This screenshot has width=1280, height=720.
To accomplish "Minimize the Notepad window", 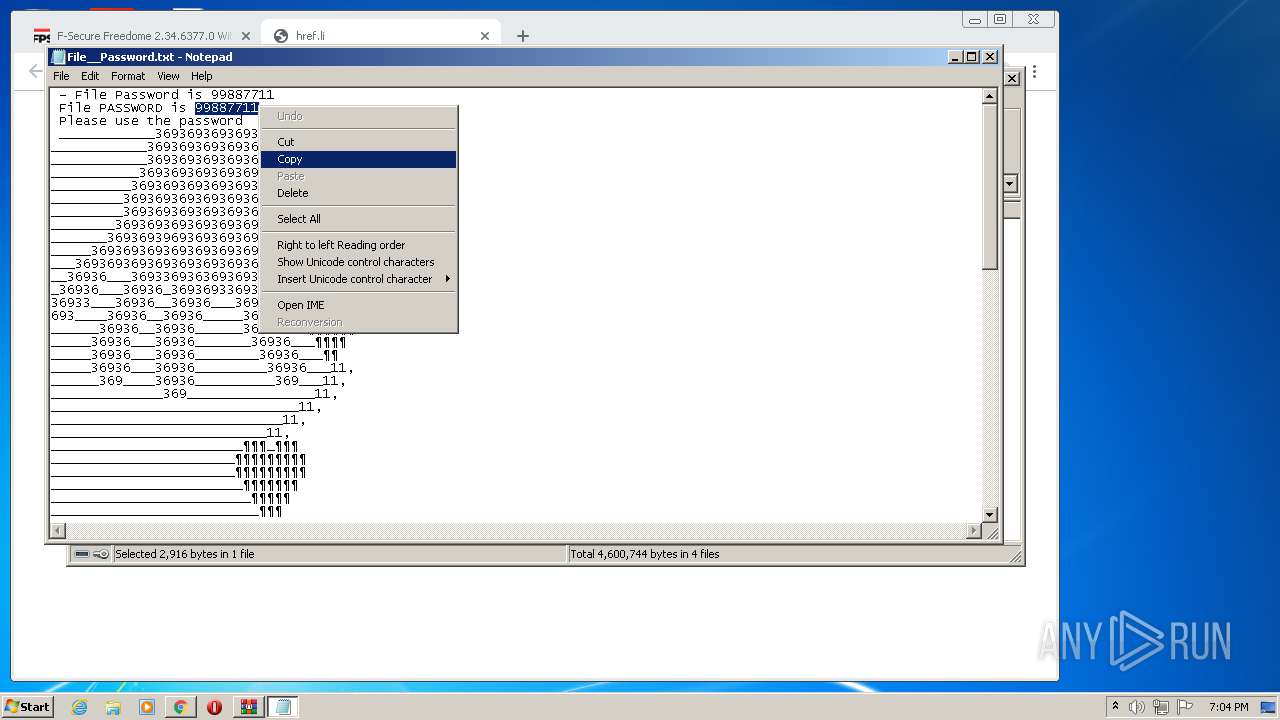I will [x=955, y=57].
